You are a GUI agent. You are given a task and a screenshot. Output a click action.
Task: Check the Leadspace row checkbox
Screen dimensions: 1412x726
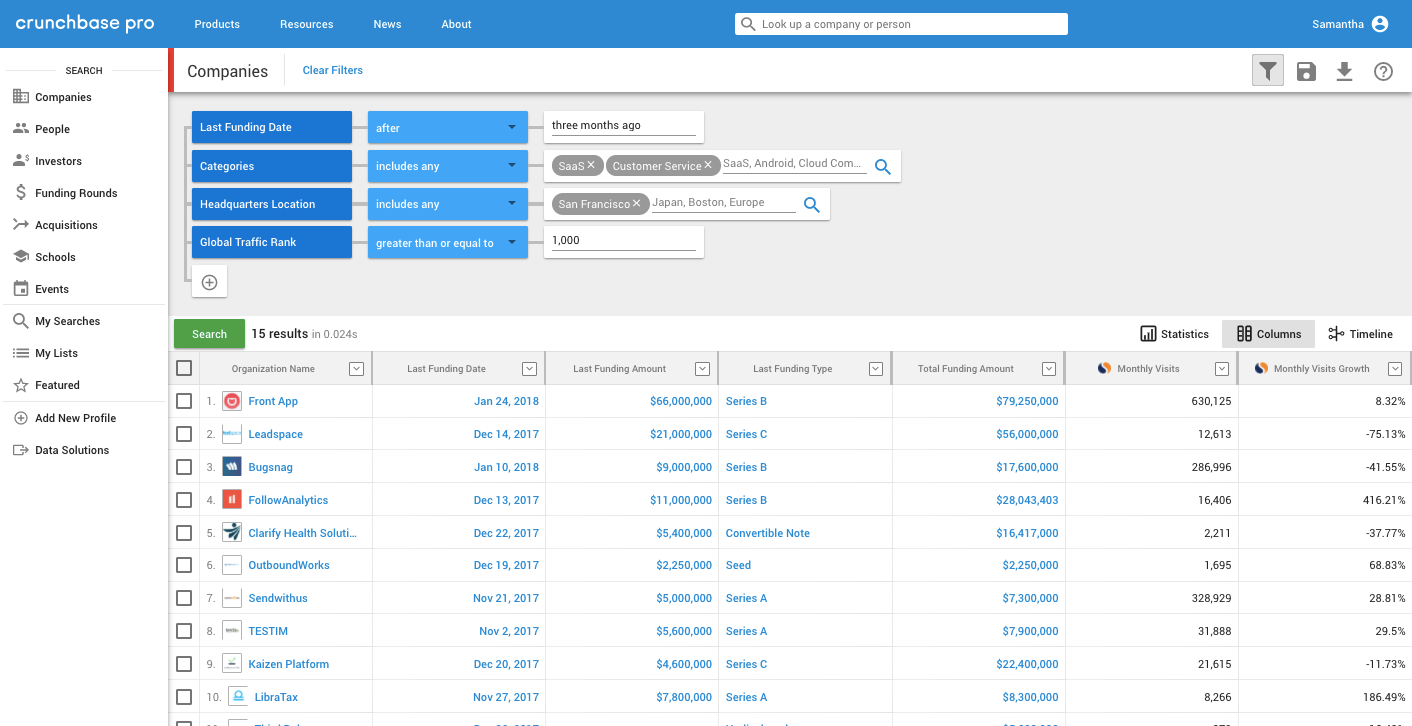[x=184, y=434]
